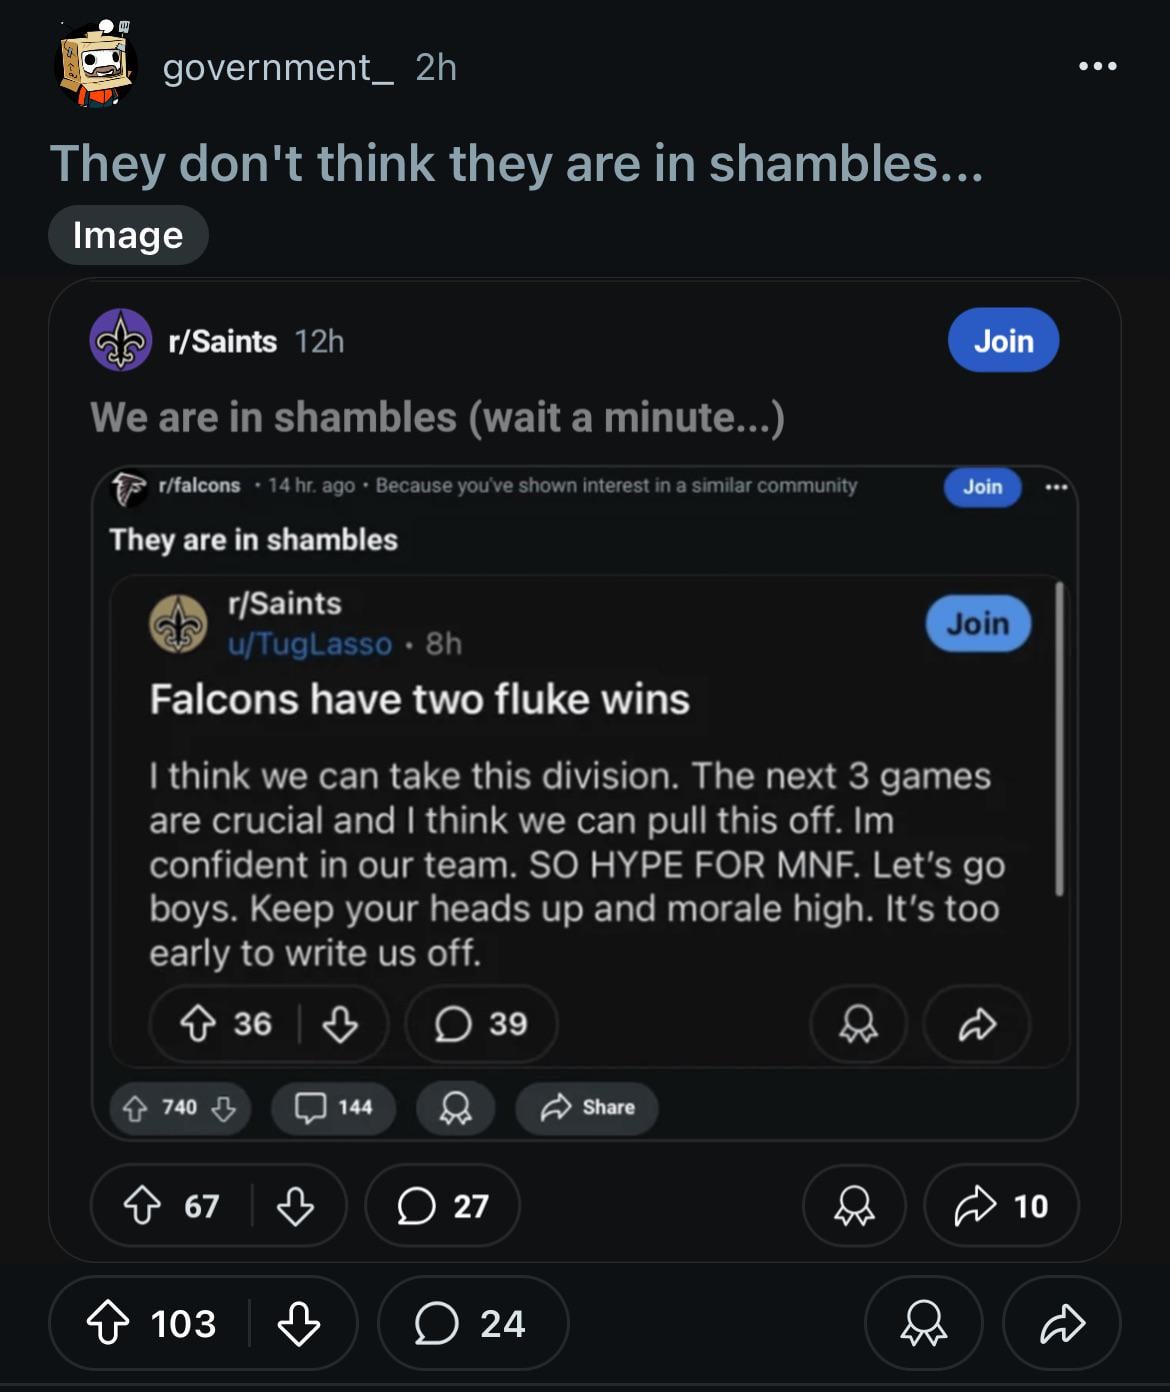The width and height of the screenshot is (1170, 1392).
Task: Downvote the main post beside 103
Action: tap(298, 1324)
